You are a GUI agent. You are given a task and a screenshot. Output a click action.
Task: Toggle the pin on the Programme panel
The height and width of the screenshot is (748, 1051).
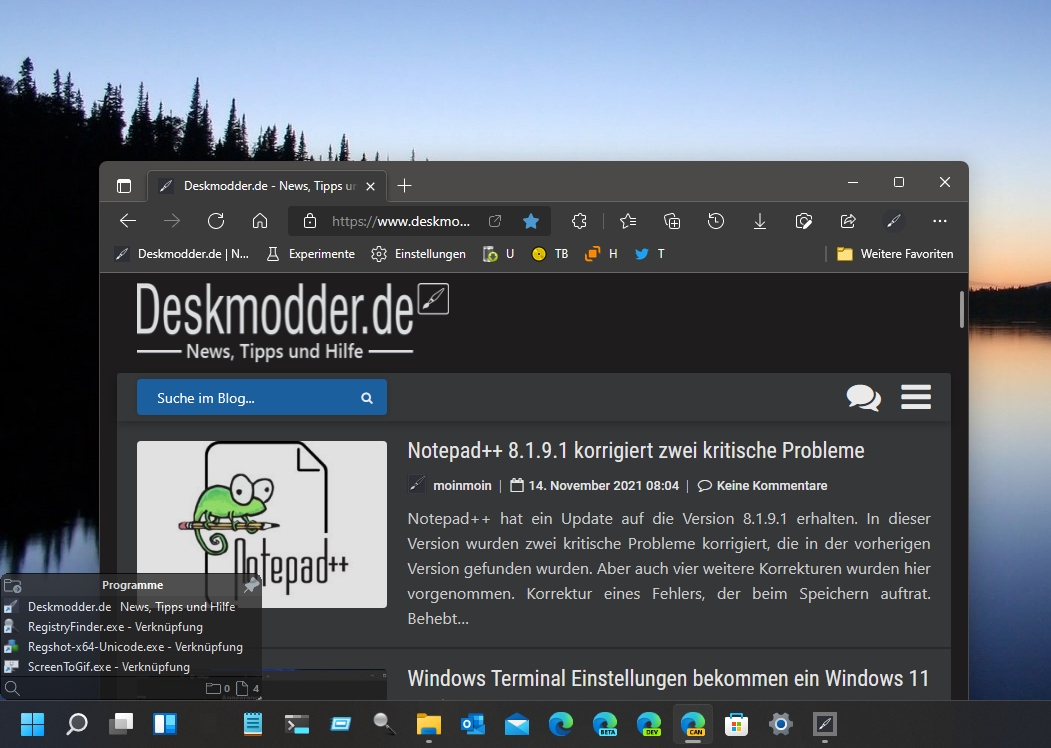(x=251, y=585)
